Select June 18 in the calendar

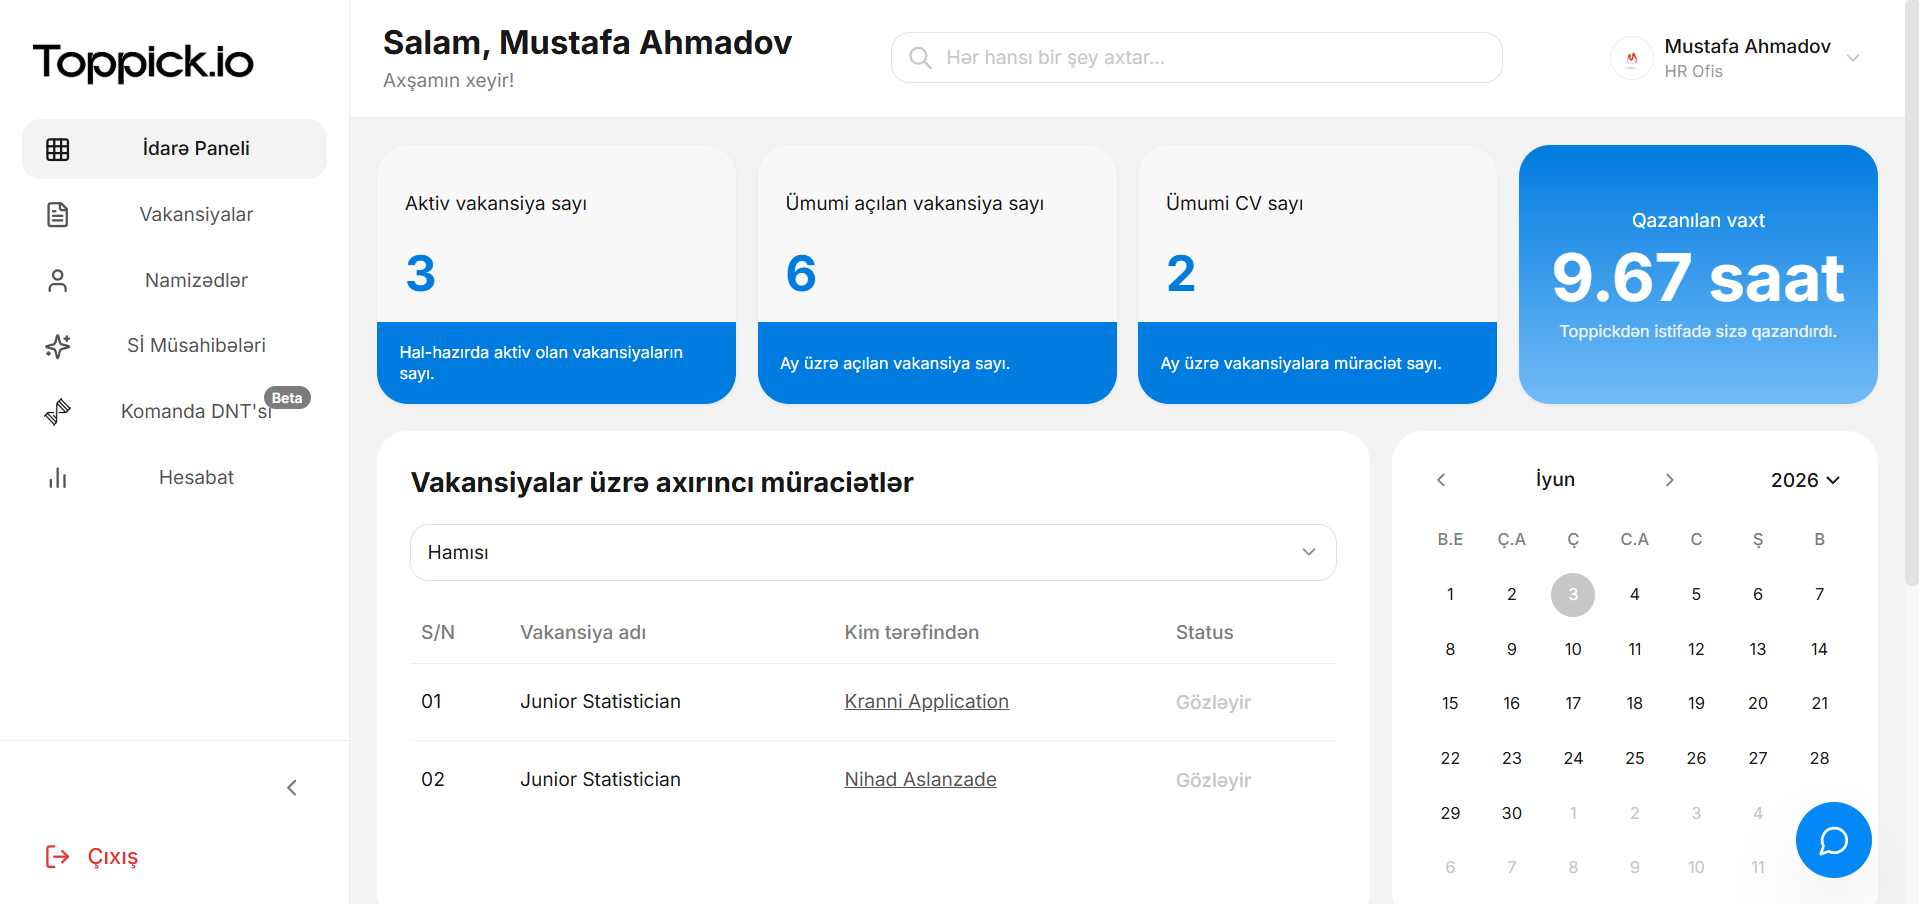tap(1635, 703)
